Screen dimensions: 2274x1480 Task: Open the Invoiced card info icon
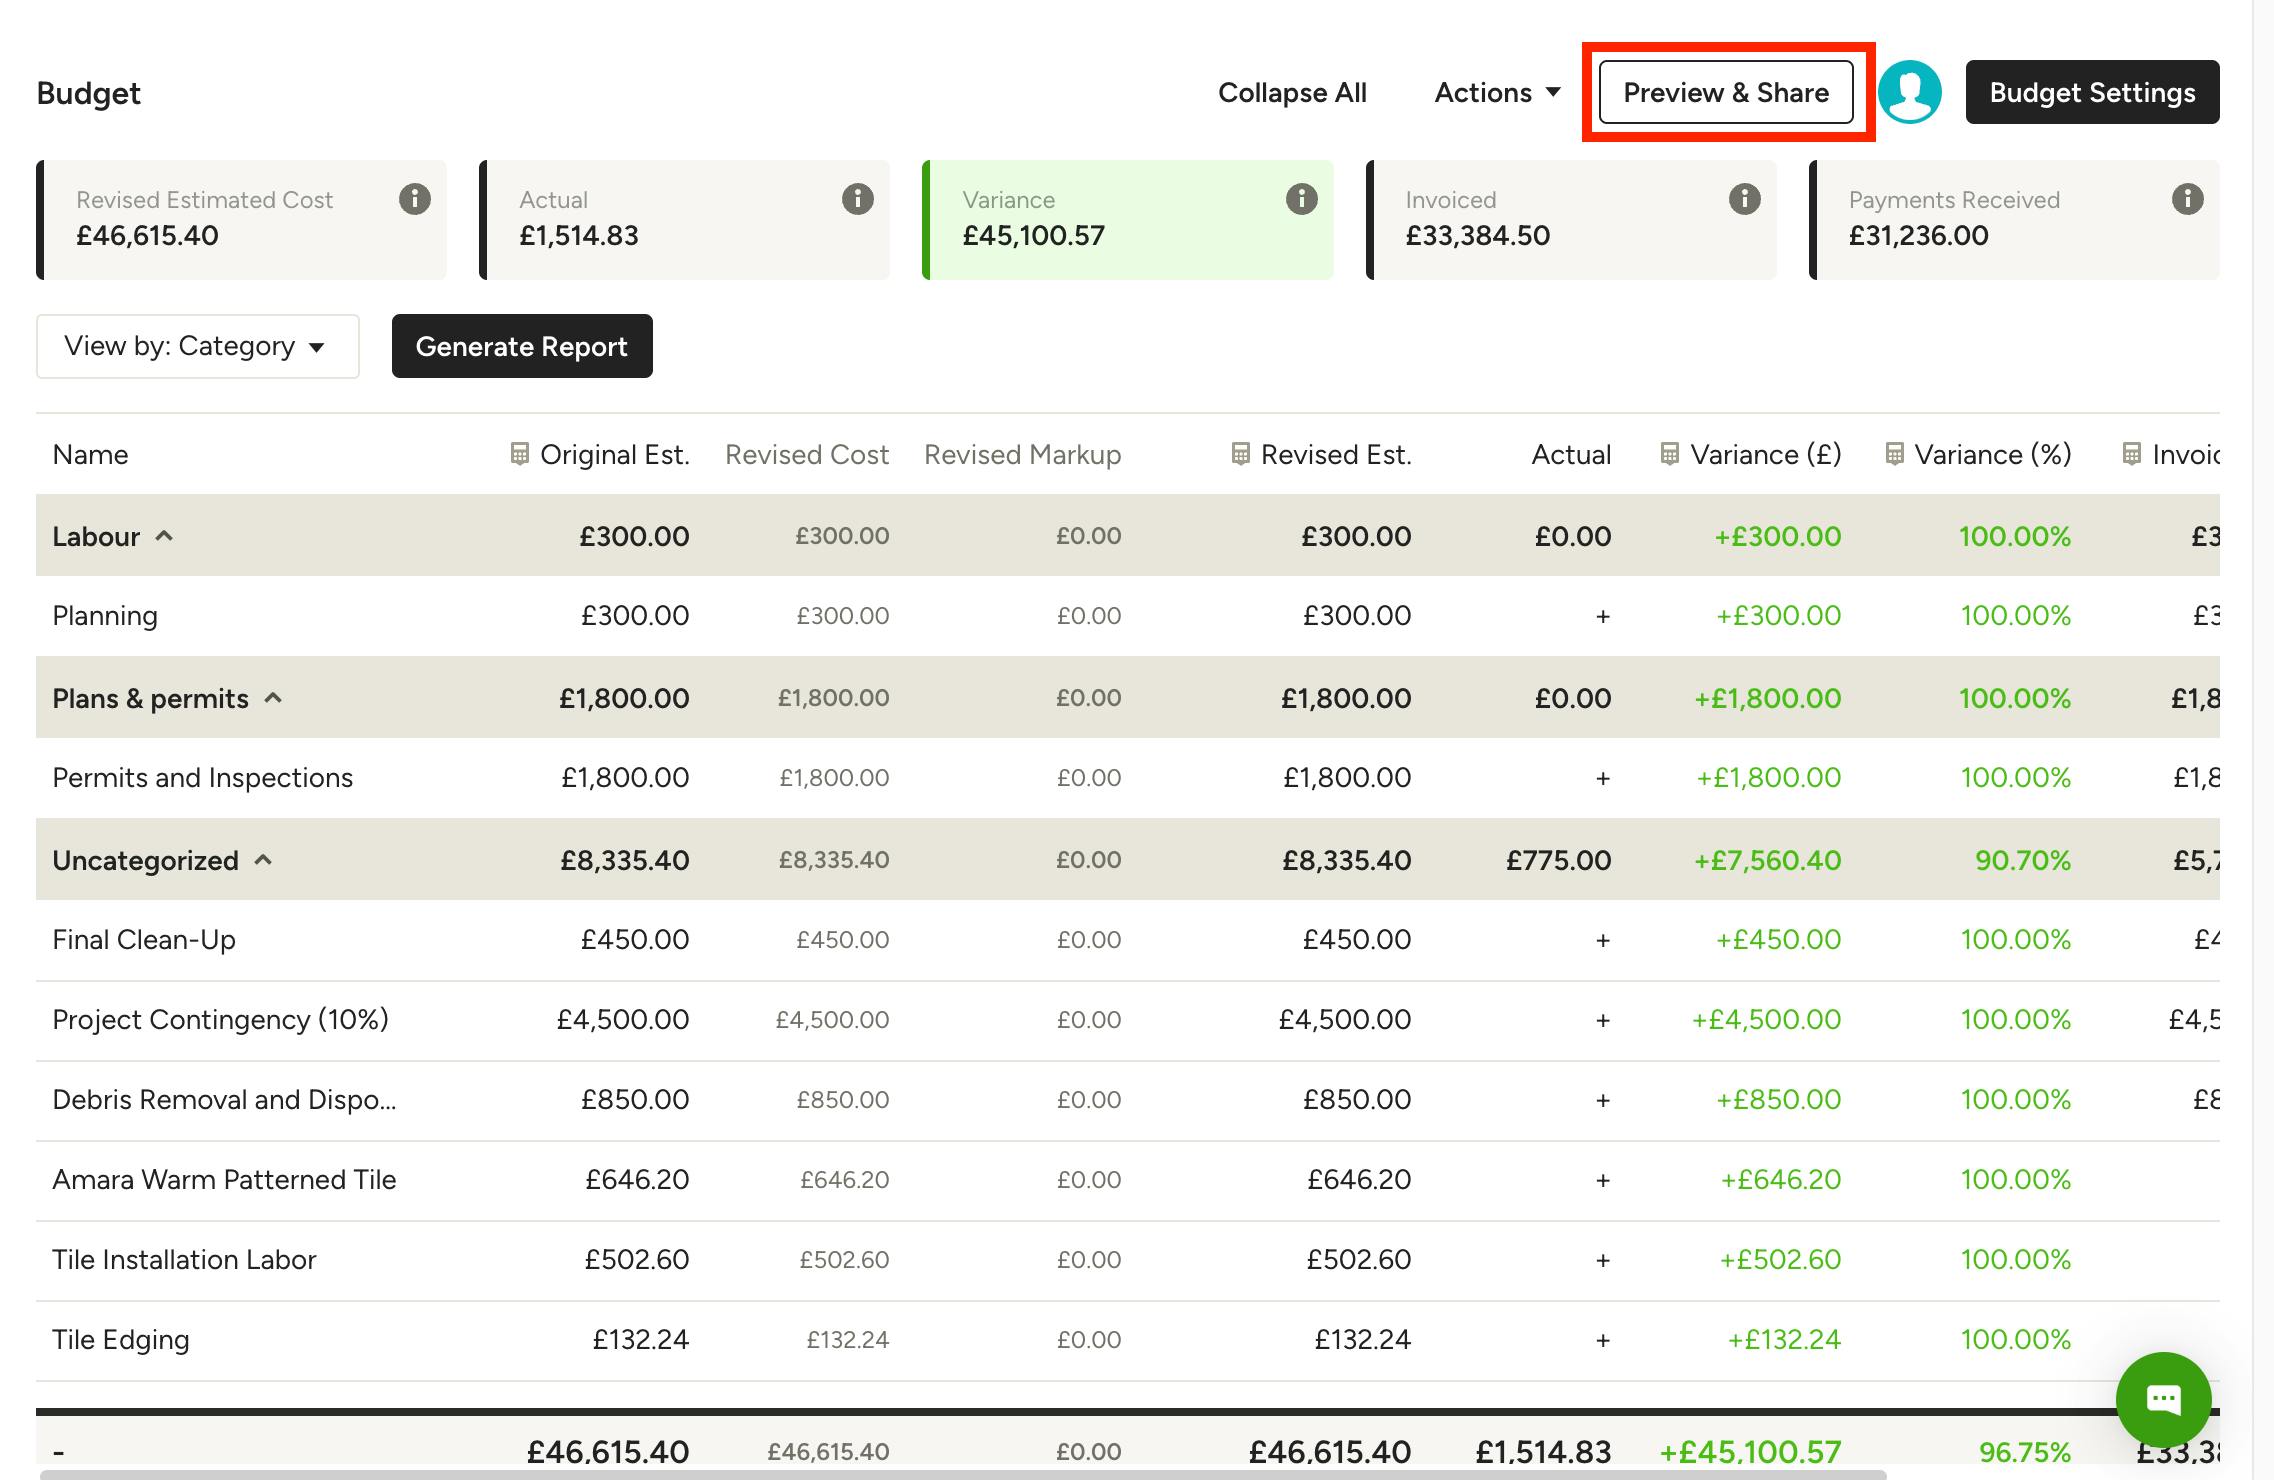click(x=1745, y=199)
